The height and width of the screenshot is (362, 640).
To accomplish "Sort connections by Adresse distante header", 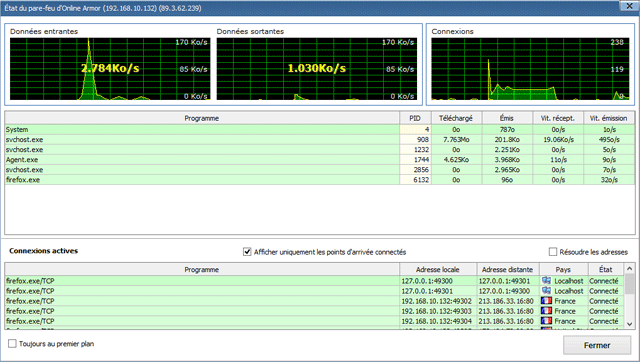I will (x=508, y=270).
